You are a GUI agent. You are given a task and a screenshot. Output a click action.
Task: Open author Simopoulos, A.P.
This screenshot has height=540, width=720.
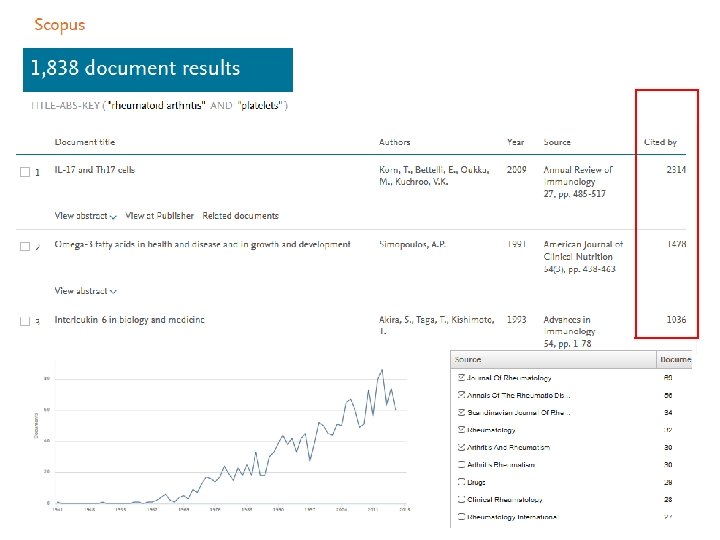pos(412,244)
